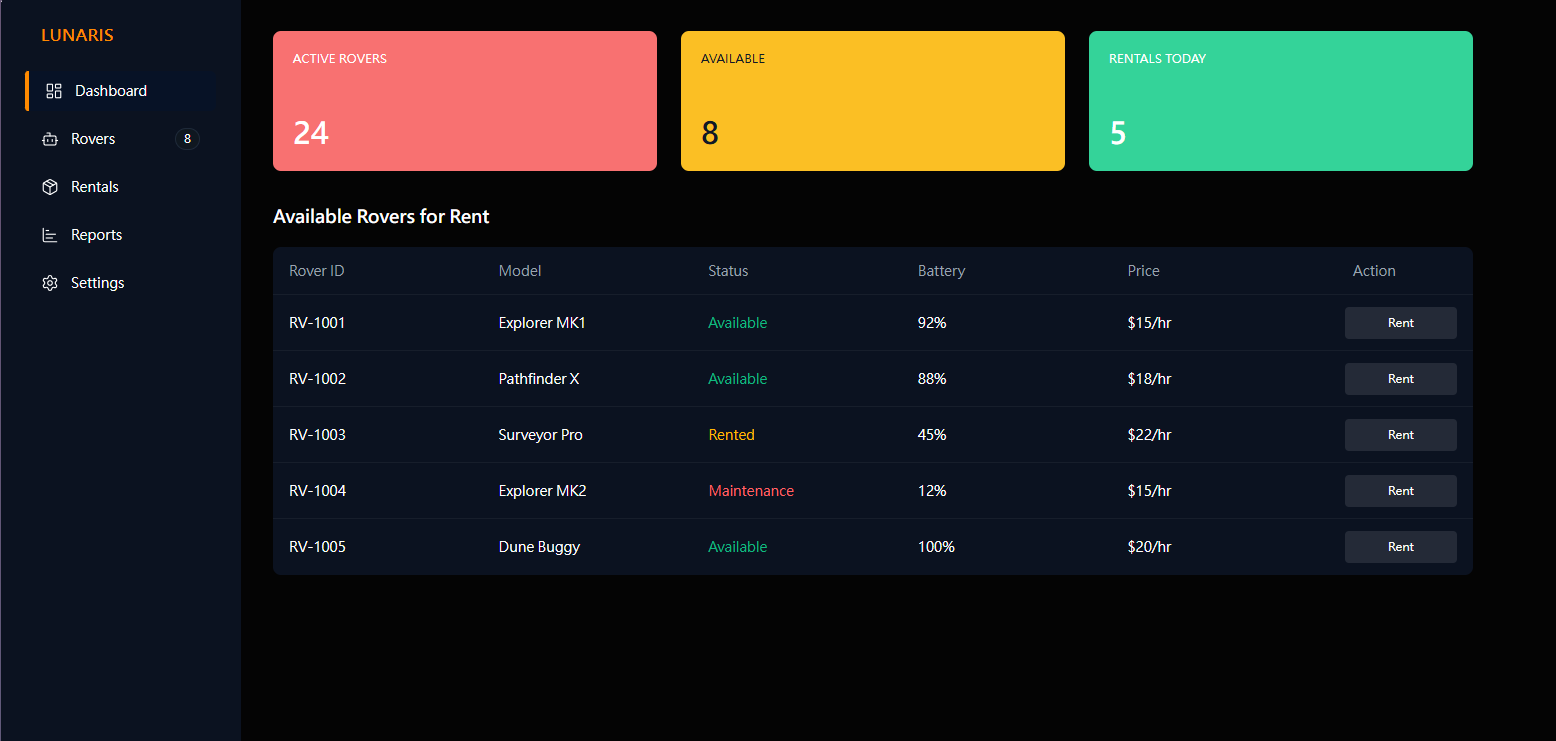Viewport: 1556px width, 741px height.
Task: Click Rent in the RV-1004 row
Action: click(1400, 491)
